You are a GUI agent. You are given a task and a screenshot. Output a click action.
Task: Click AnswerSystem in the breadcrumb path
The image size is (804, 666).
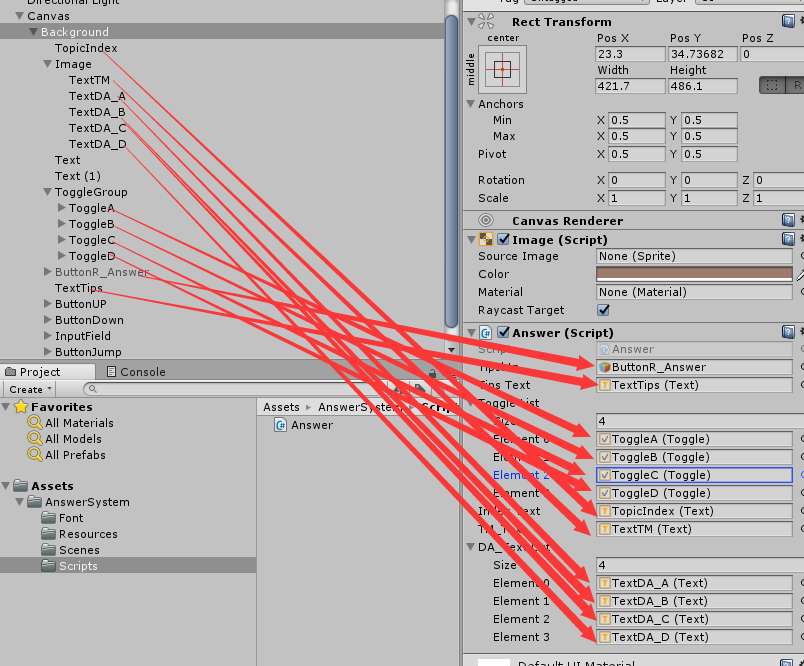click(359, 407)
